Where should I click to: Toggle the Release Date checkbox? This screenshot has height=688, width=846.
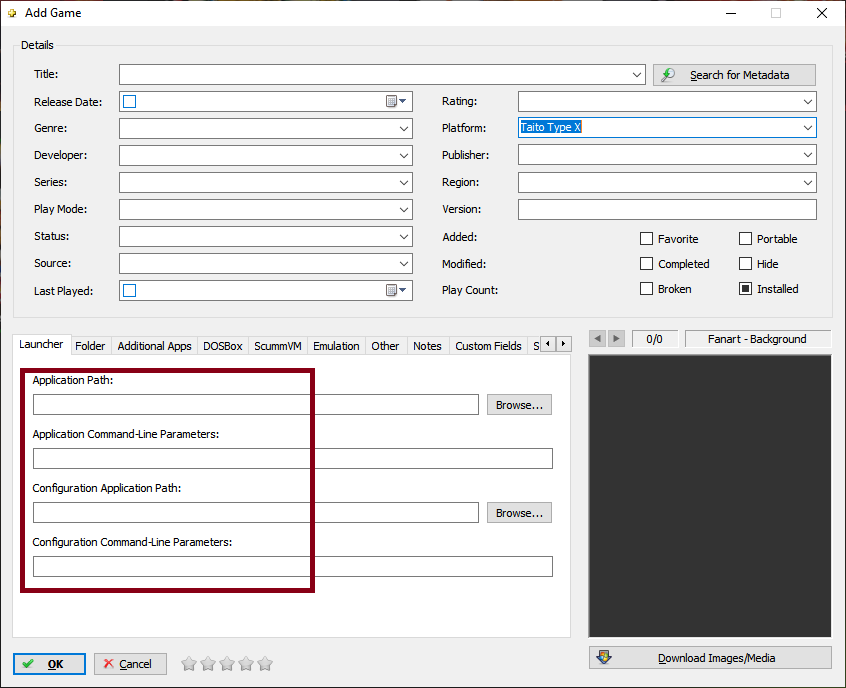129,101
